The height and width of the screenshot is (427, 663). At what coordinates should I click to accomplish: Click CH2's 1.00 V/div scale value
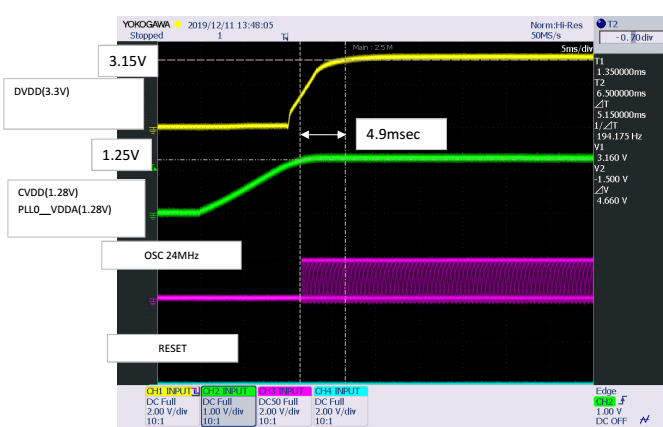[x=223, y=411]
